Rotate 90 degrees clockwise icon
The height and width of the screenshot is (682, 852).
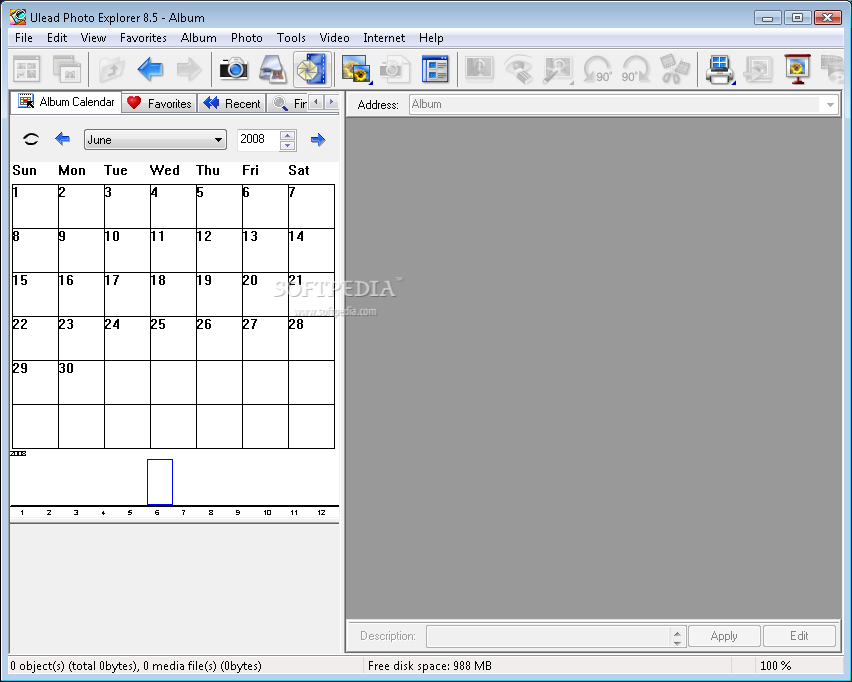click(636, 70)
